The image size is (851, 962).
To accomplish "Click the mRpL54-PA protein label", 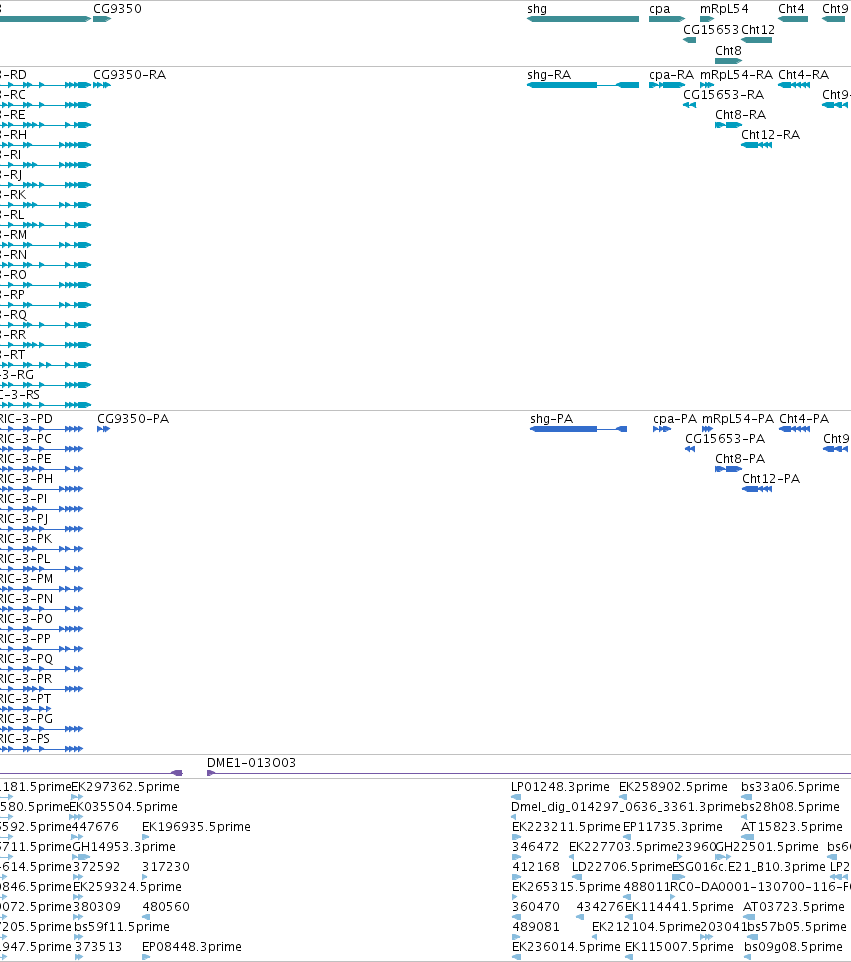I will point(738,418).
